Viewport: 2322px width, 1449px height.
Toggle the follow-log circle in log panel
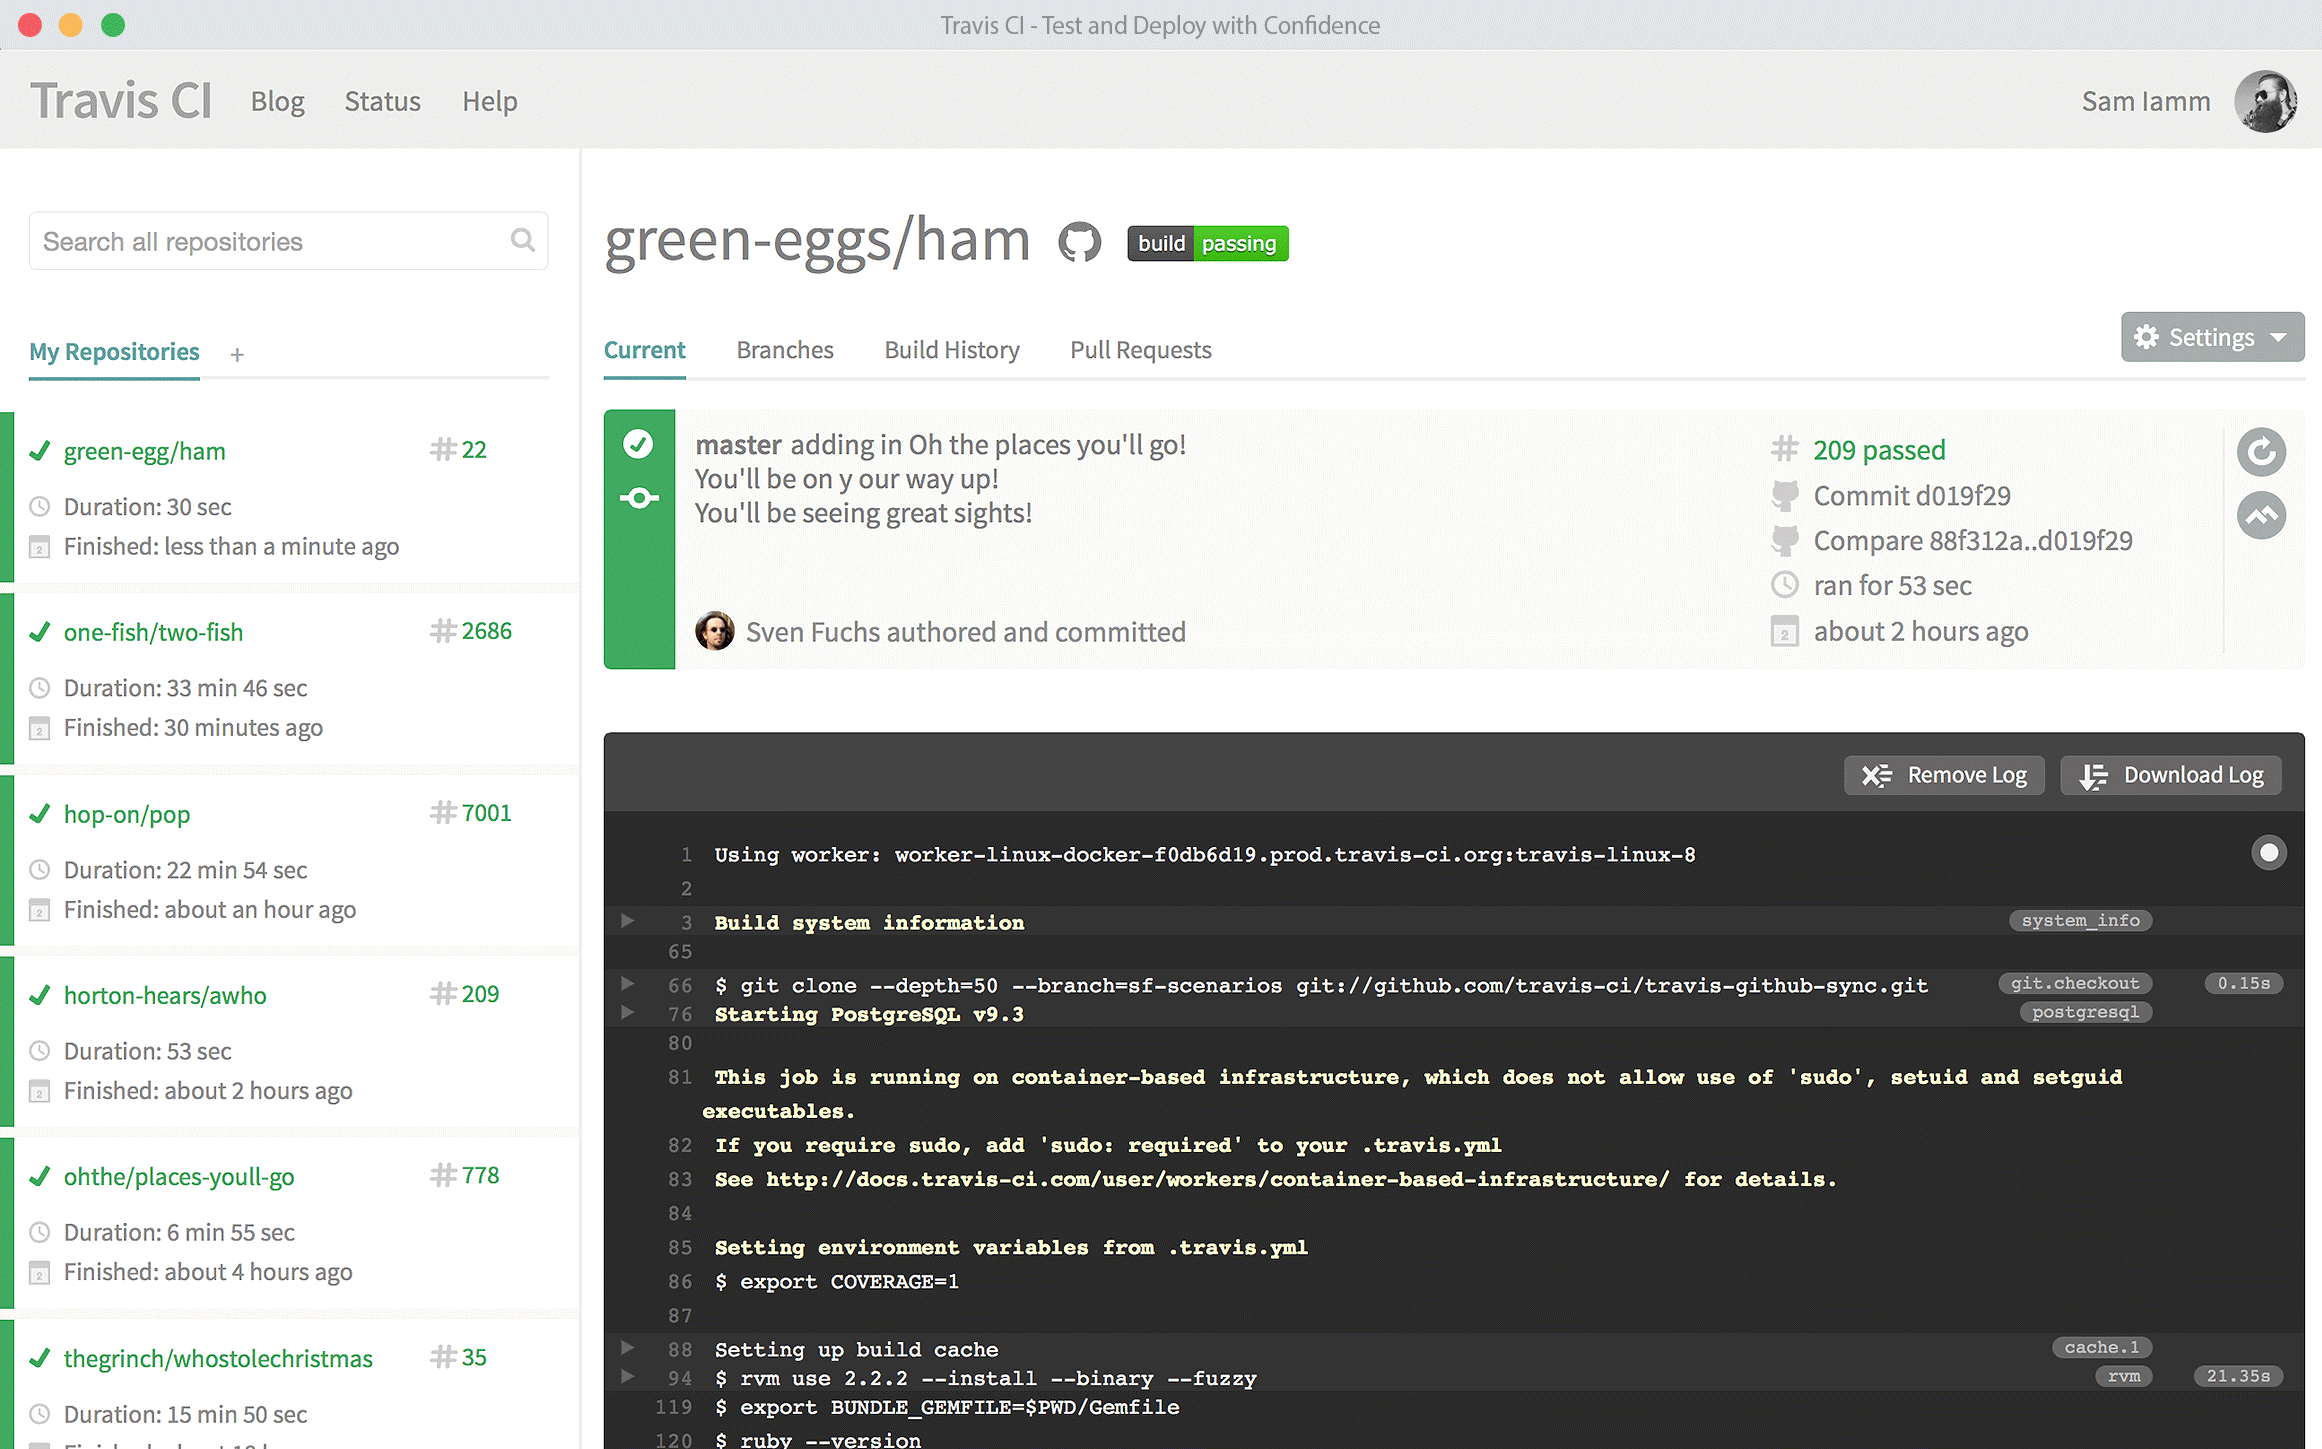pos(2268,852)
